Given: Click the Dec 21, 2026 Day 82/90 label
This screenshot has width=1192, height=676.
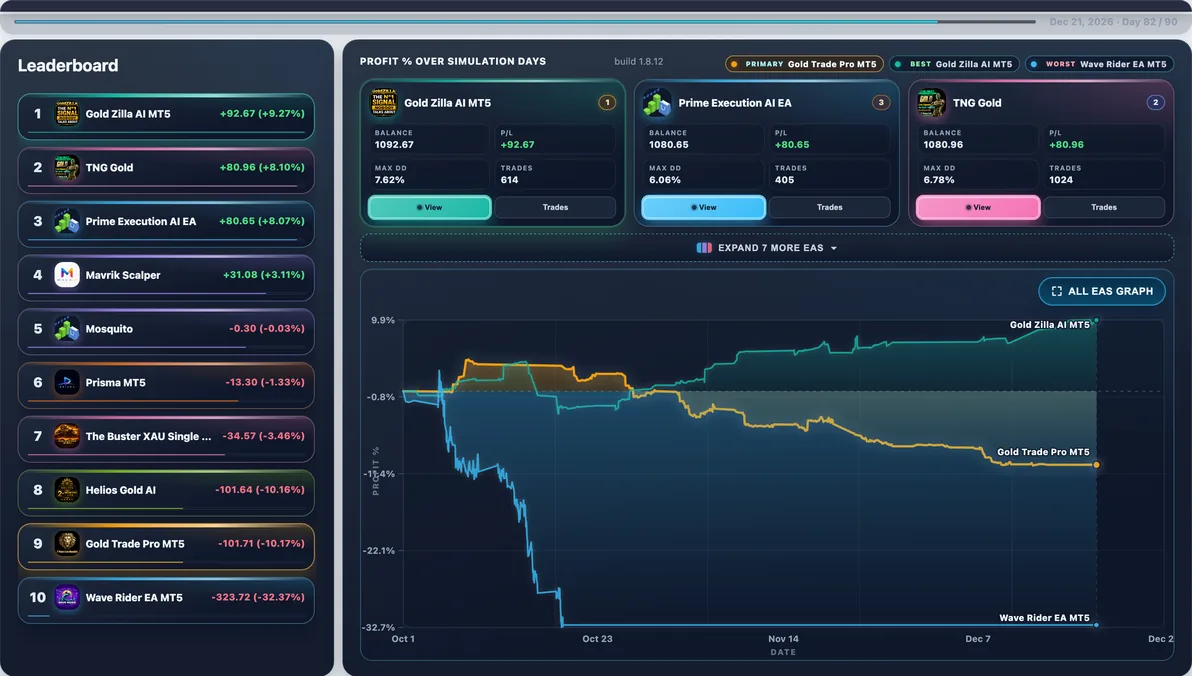Looking at the screenshot, I should click(1113, 22).
